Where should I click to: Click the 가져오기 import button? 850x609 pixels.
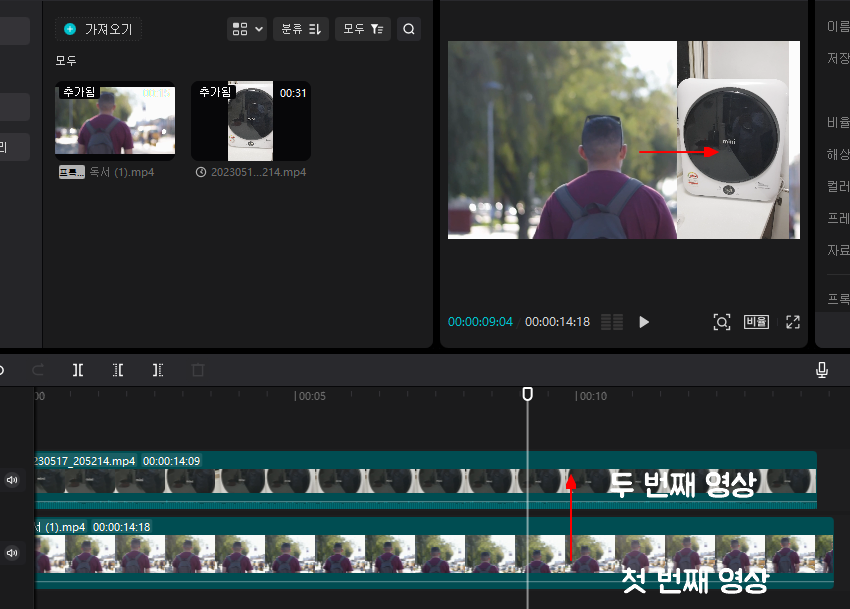pos(98,29)
